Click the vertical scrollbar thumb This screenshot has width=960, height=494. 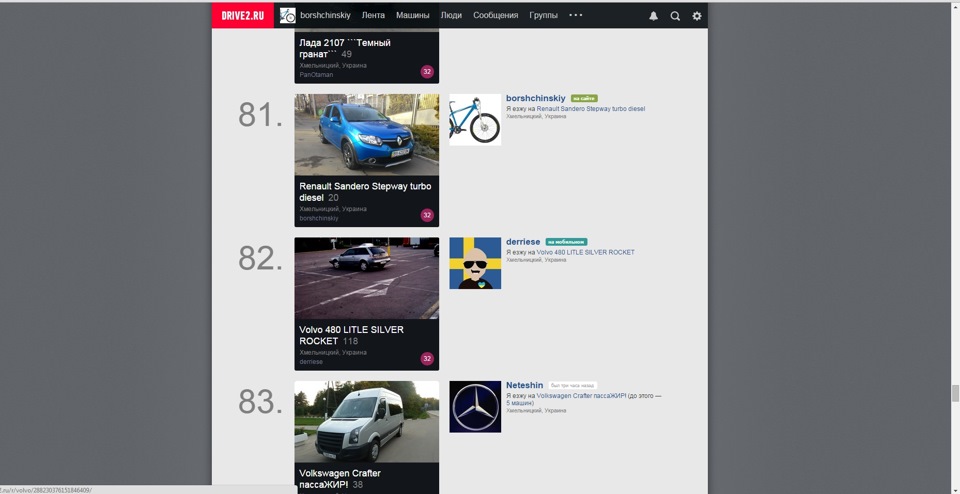pyautogui.click(x=955, y=394)
